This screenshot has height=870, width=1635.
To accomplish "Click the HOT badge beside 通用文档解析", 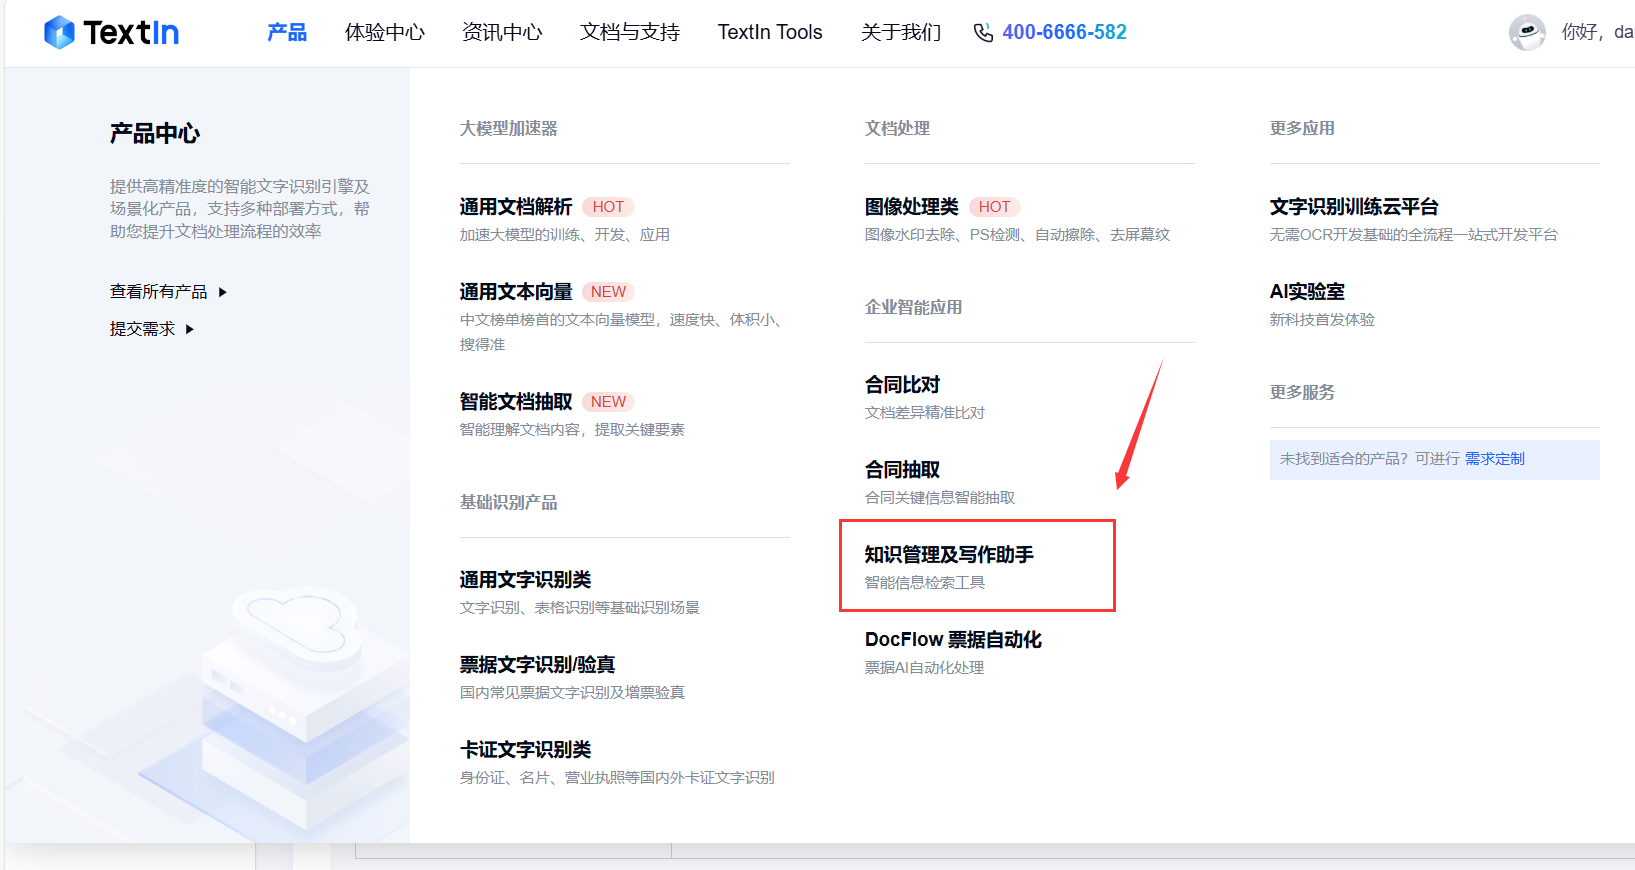I will [x=608, y=207].
